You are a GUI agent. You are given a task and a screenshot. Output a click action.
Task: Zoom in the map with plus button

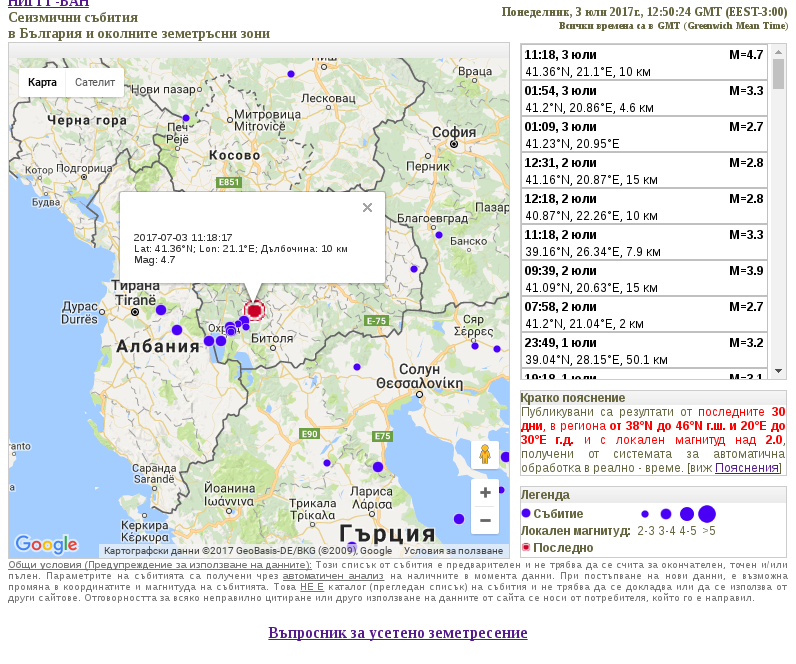pyautogui.click(x=485, y=492)
